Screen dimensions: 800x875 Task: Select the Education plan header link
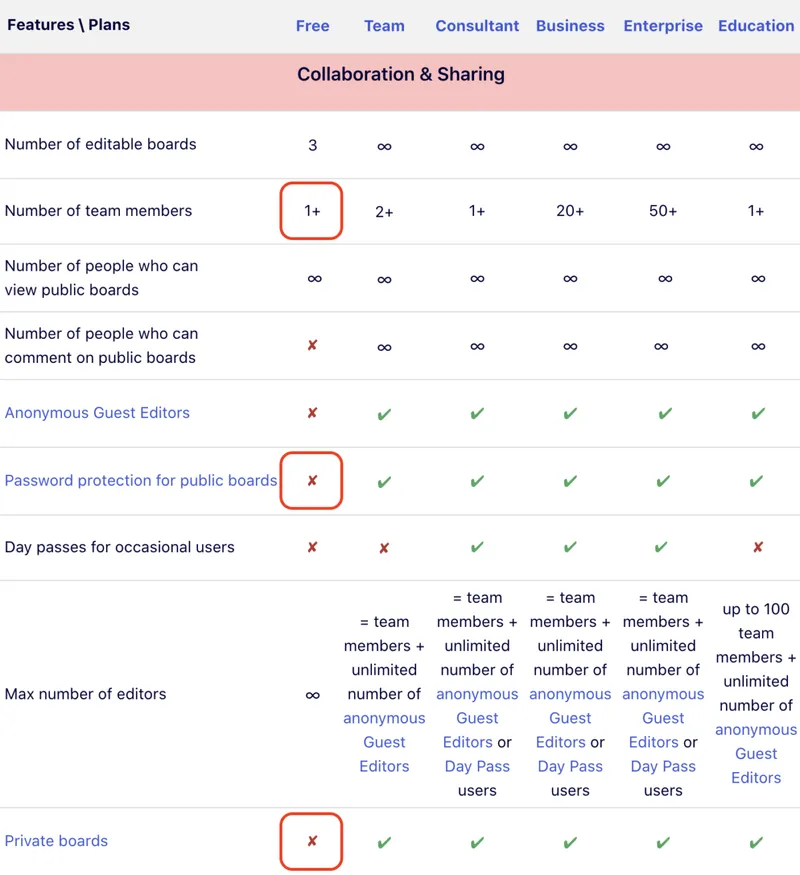756,26
